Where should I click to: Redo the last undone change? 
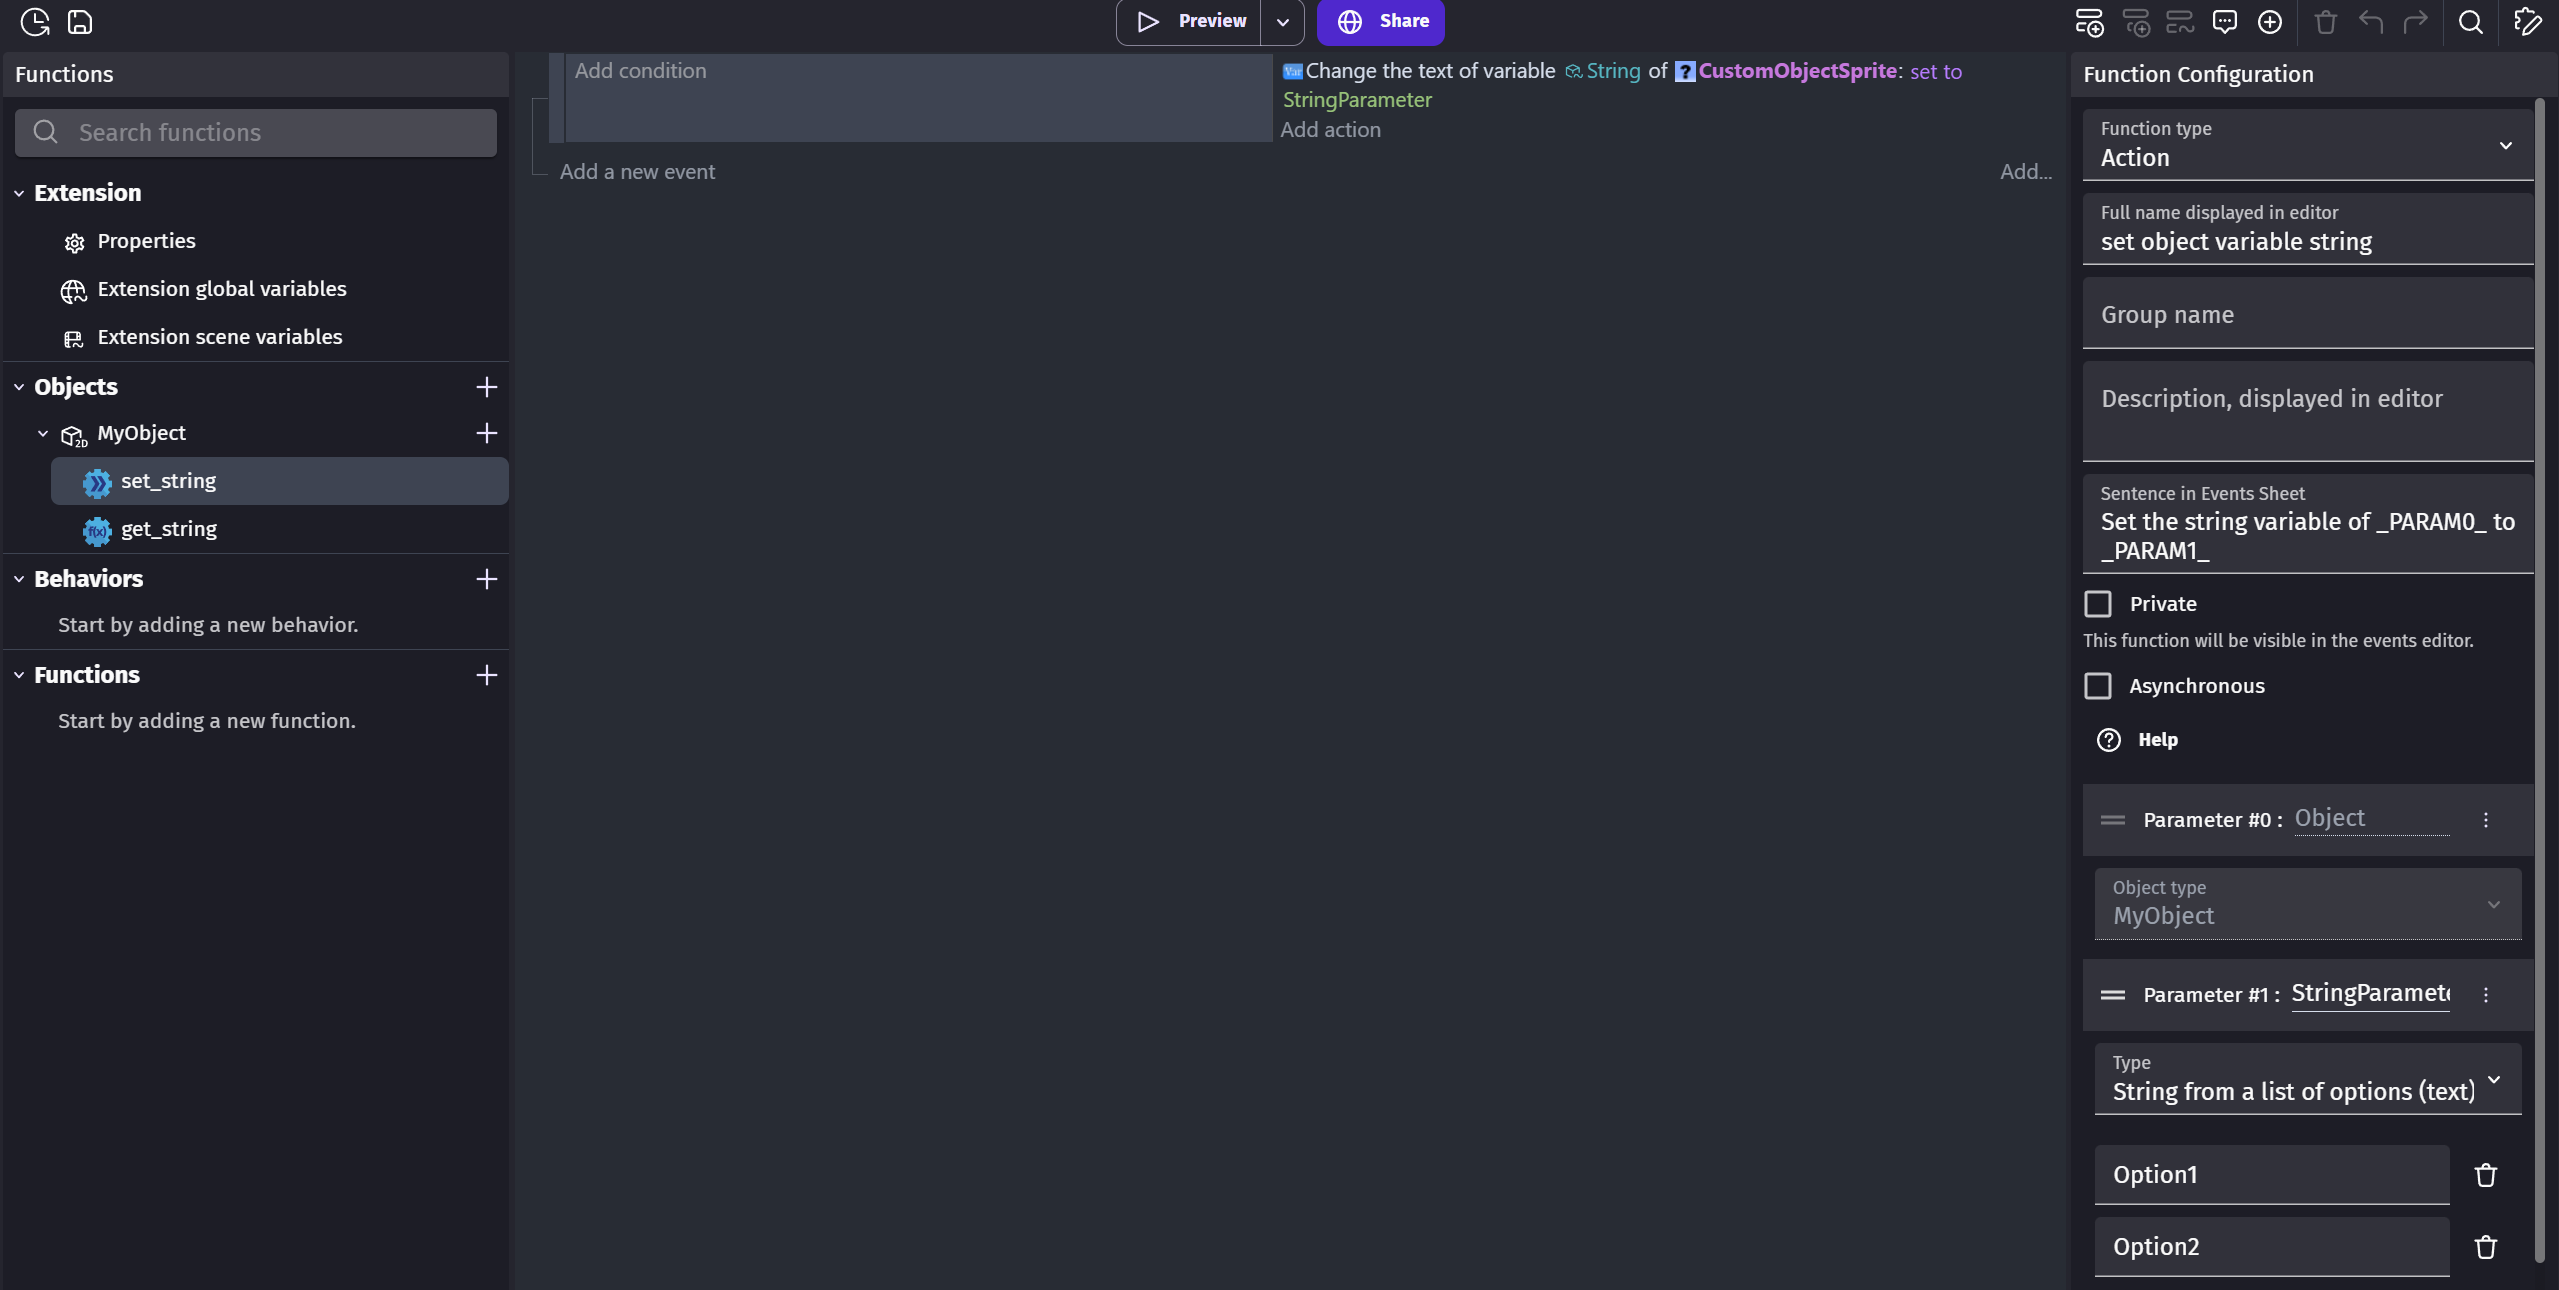2416,21
